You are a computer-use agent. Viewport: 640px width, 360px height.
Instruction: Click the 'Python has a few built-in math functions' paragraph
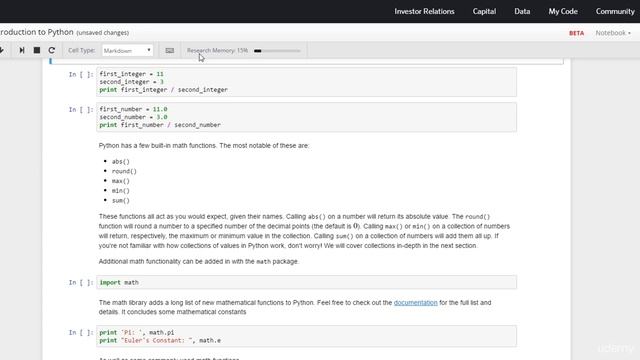point(204,146)
